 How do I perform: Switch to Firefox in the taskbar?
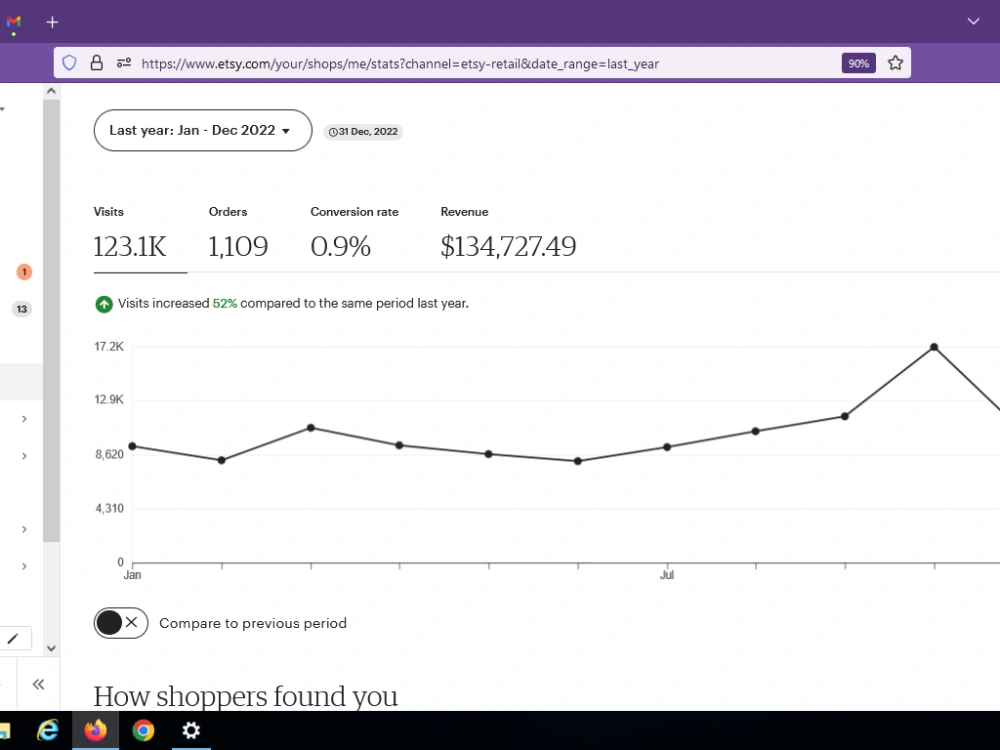pyautogui.click(x=96, y=730)
